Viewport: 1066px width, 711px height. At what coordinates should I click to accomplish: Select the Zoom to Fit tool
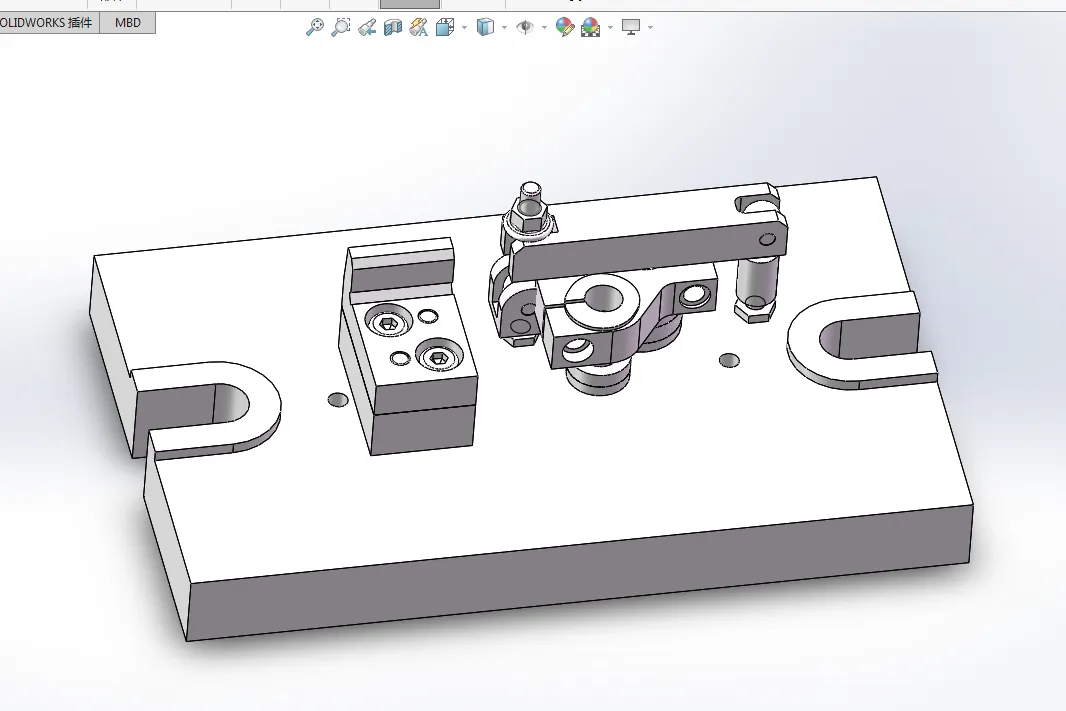pos(315,27)
